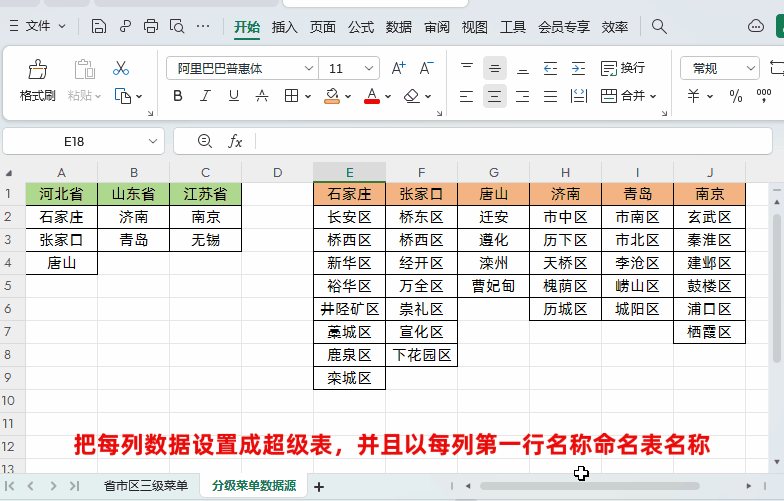
Task: Expand the fill color dropdown arrow
Action: coord(348,96)
